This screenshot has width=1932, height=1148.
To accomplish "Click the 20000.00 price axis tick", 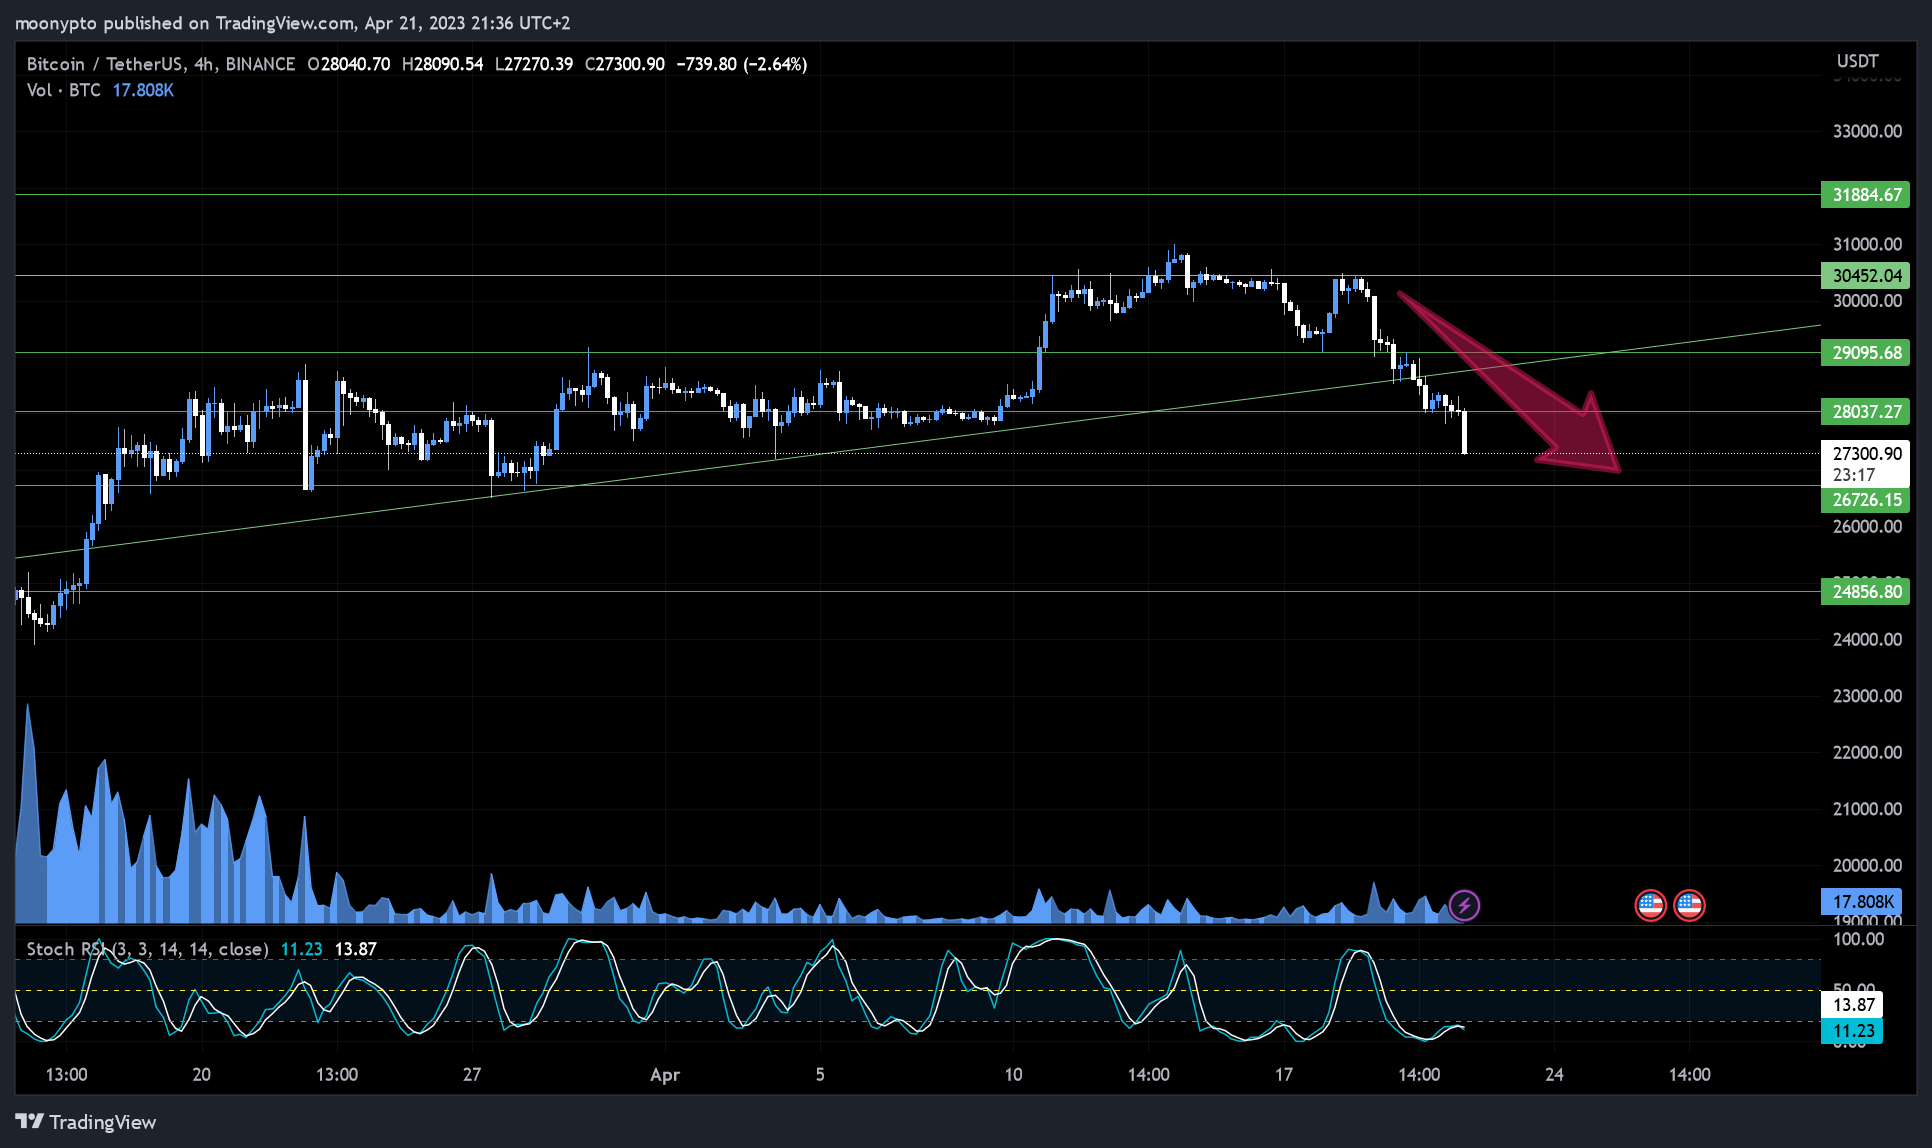I will click(x=1867, y=865).
